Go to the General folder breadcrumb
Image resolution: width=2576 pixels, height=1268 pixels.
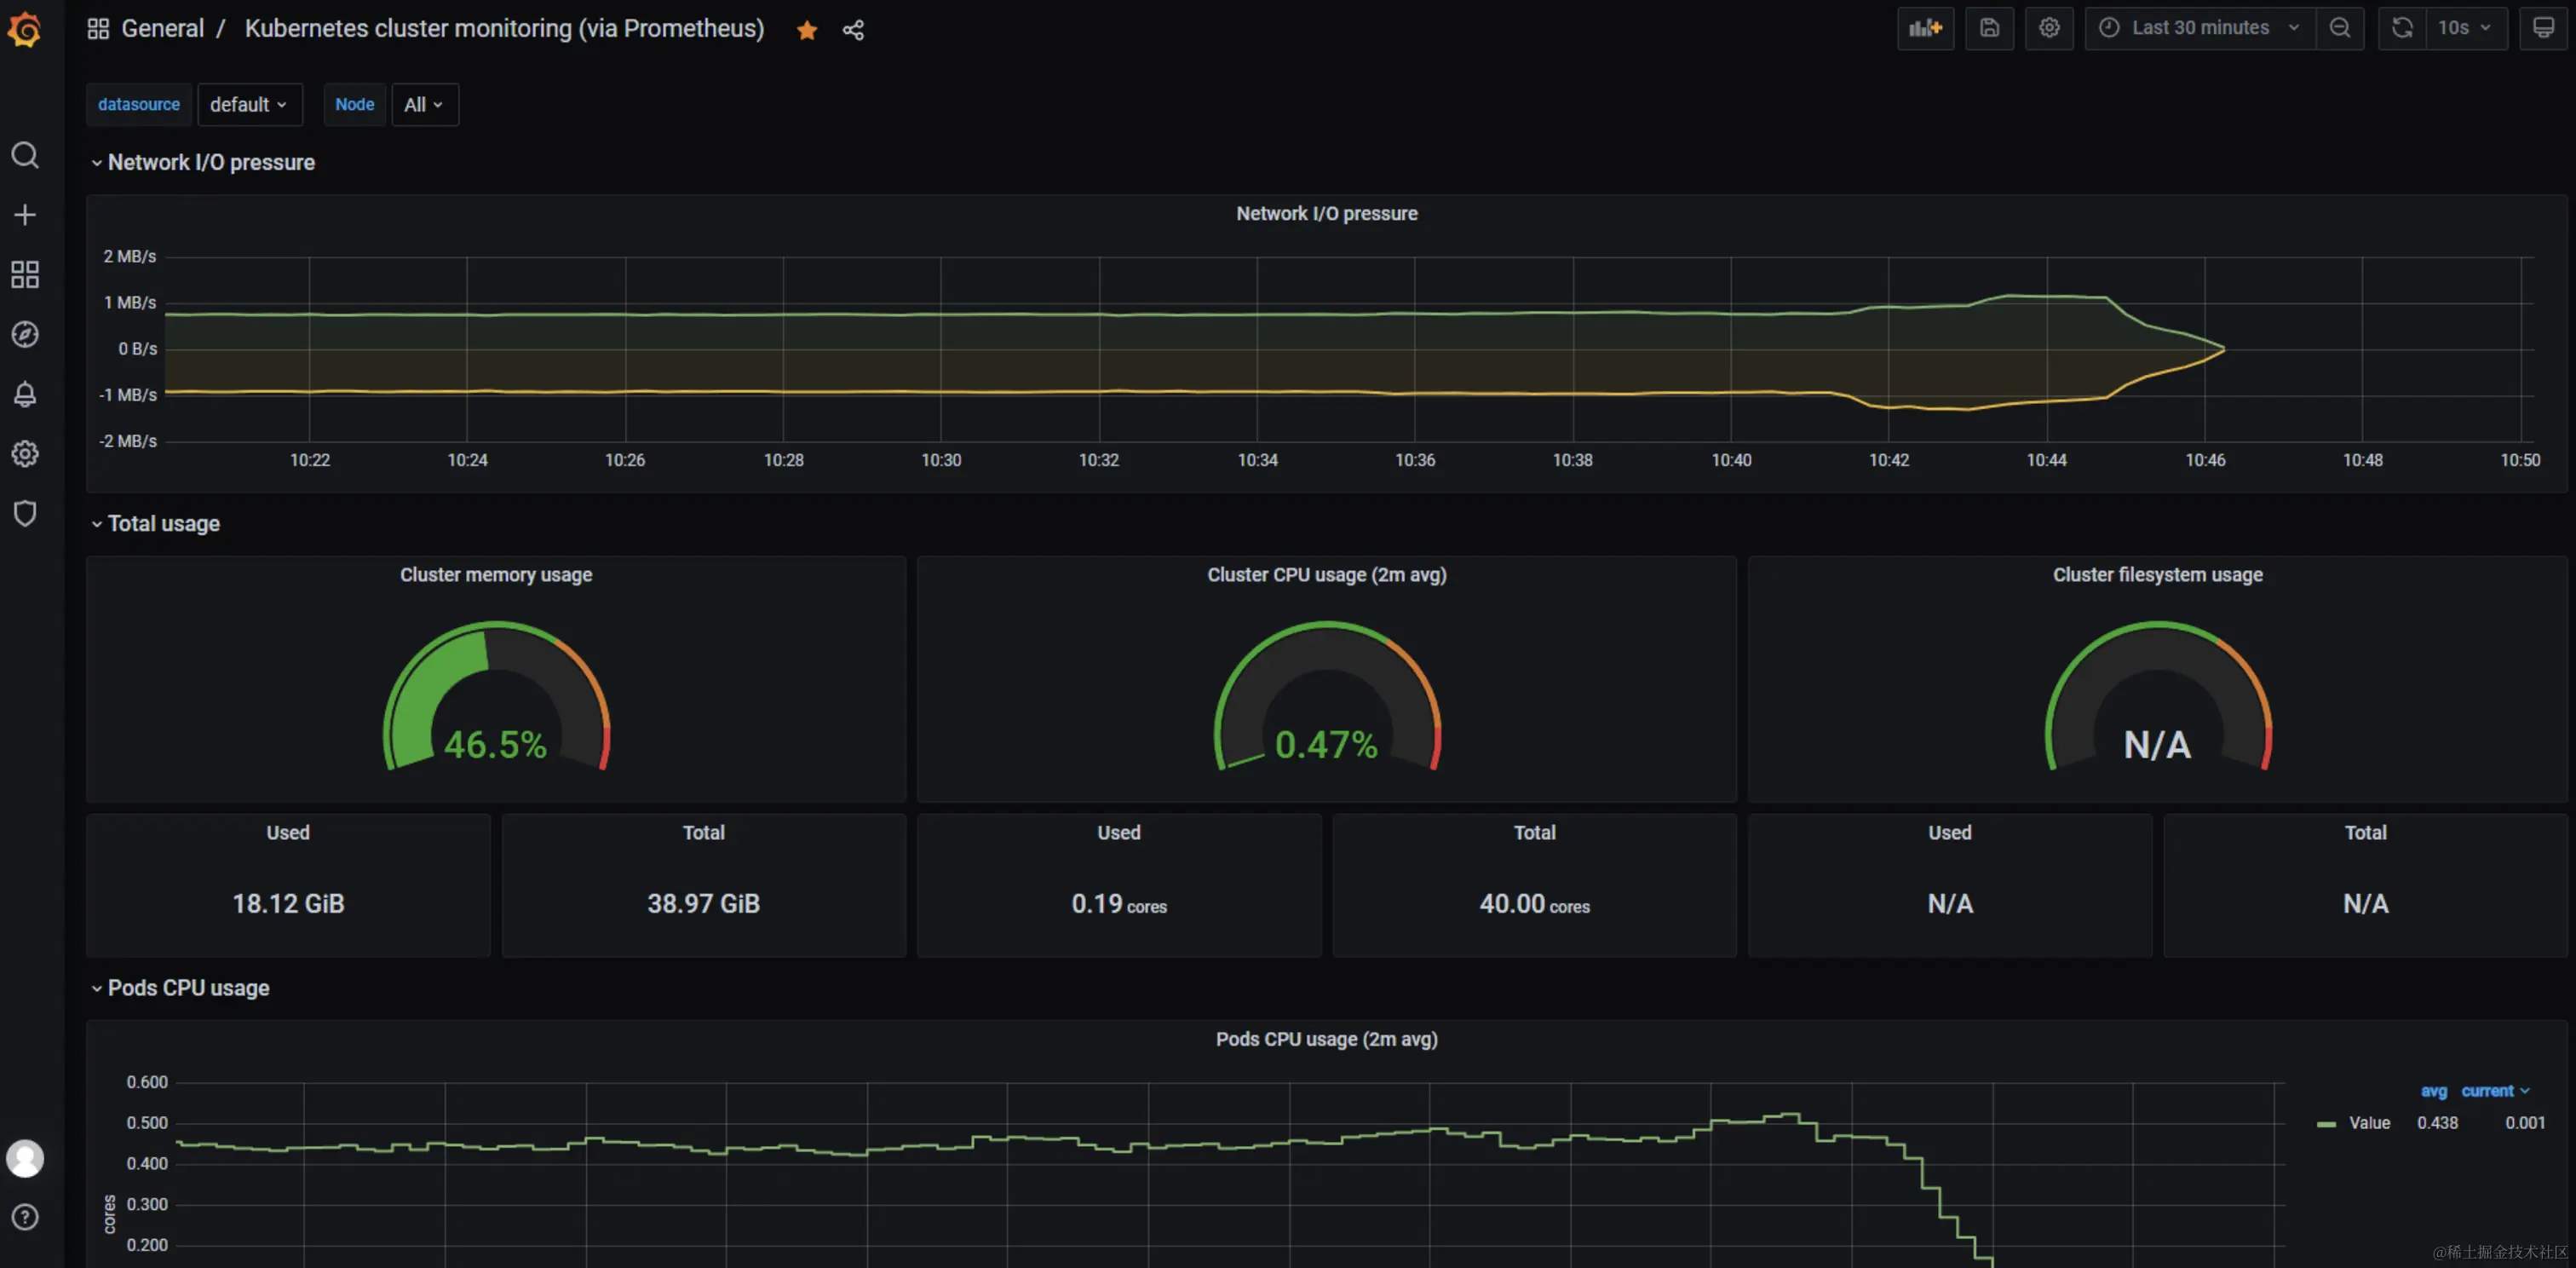click(x=162, y=29)
